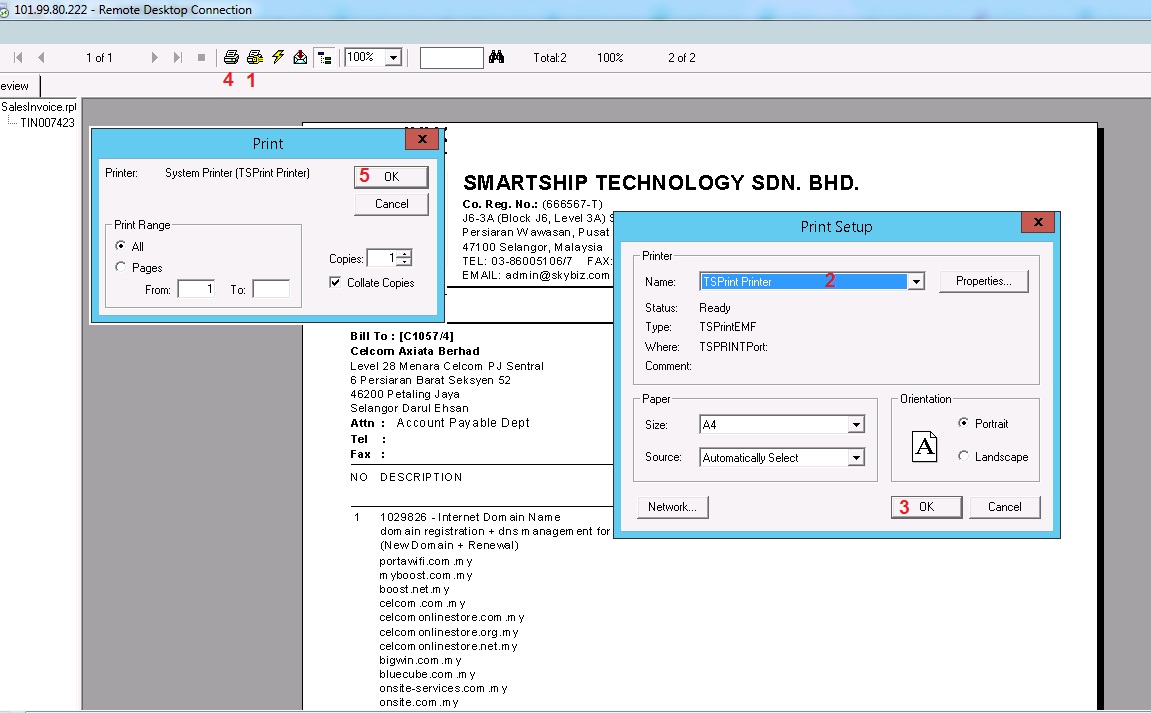1151x713 pixels.
Task: Go to the next page arrow
Action: [155, 58]
